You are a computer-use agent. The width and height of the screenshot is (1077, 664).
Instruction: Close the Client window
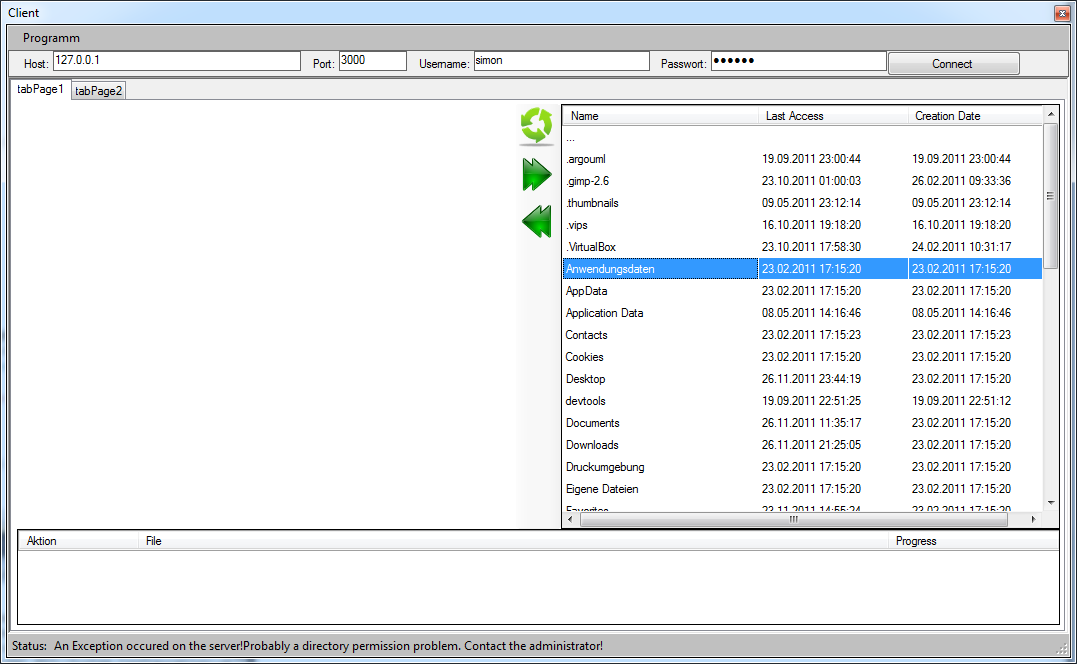tap(1062, 13)
